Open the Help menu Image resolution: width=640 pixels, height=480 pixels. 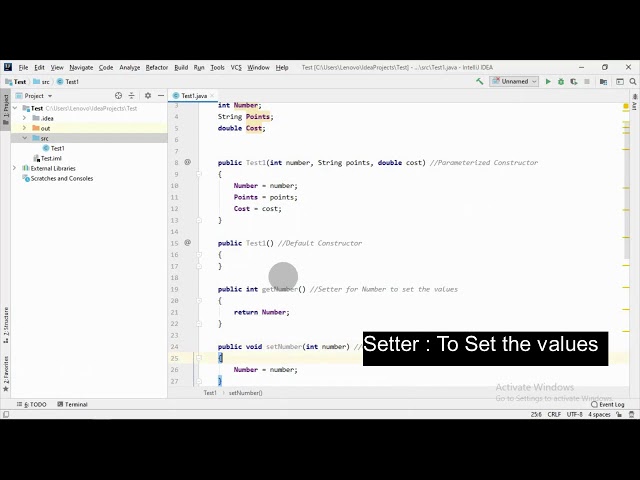282,67
